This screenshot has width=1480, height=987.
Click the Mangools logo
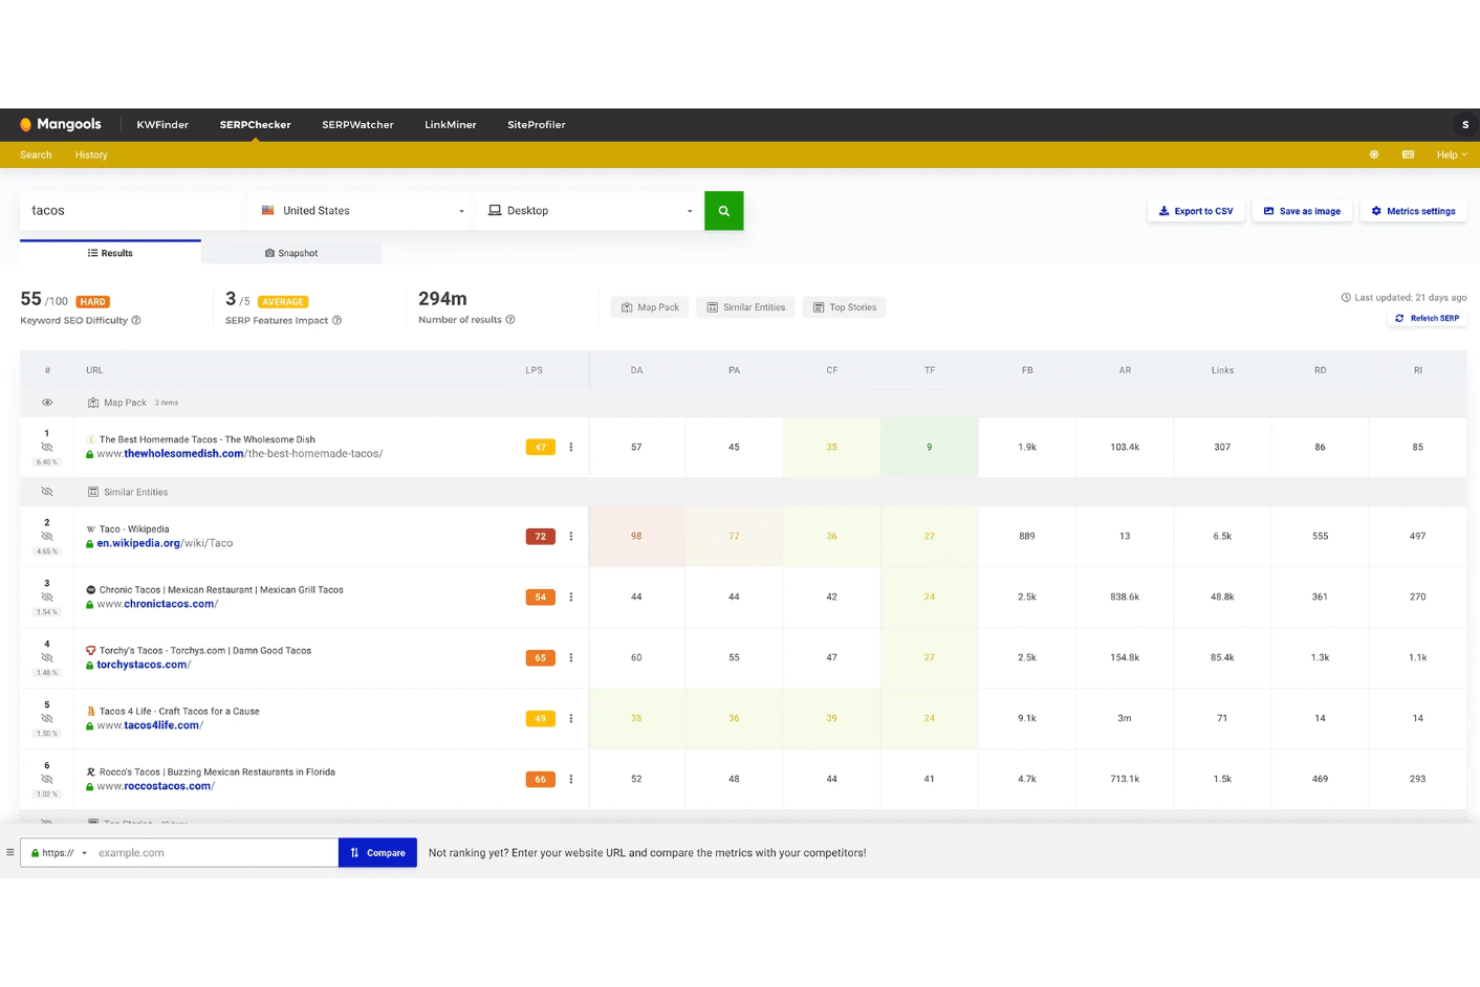tap(60, 124)
